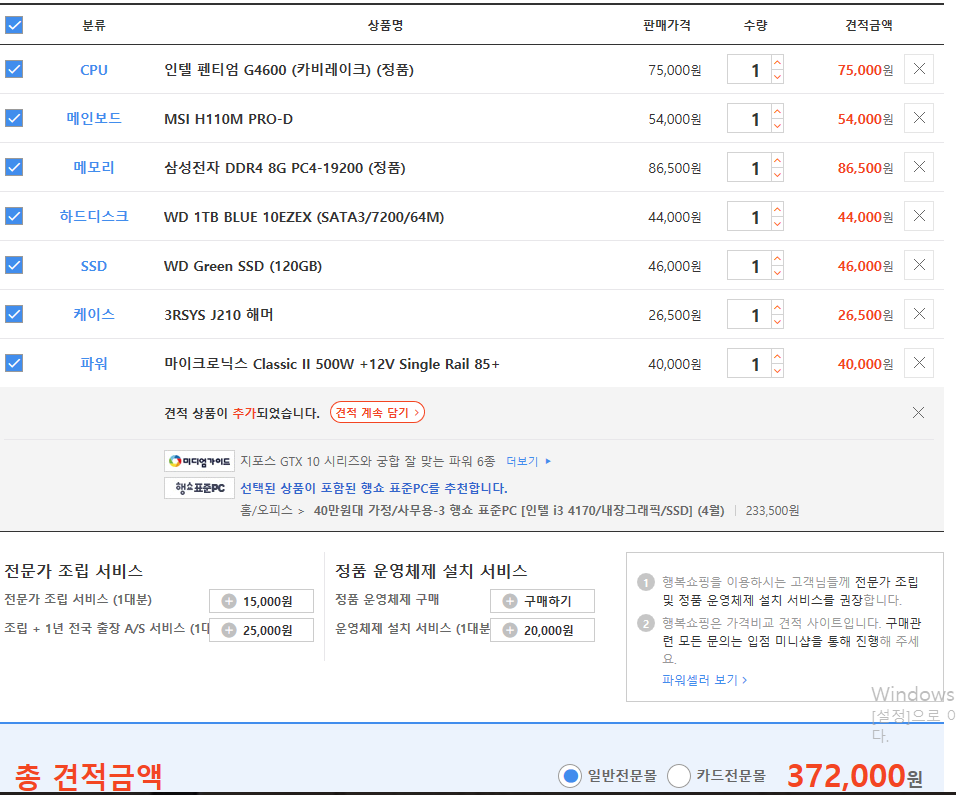Increase 하드디스크 quantity with up arrow
Image resolution: width=956 pixels, height=795 pixels.
pos(777,209)
